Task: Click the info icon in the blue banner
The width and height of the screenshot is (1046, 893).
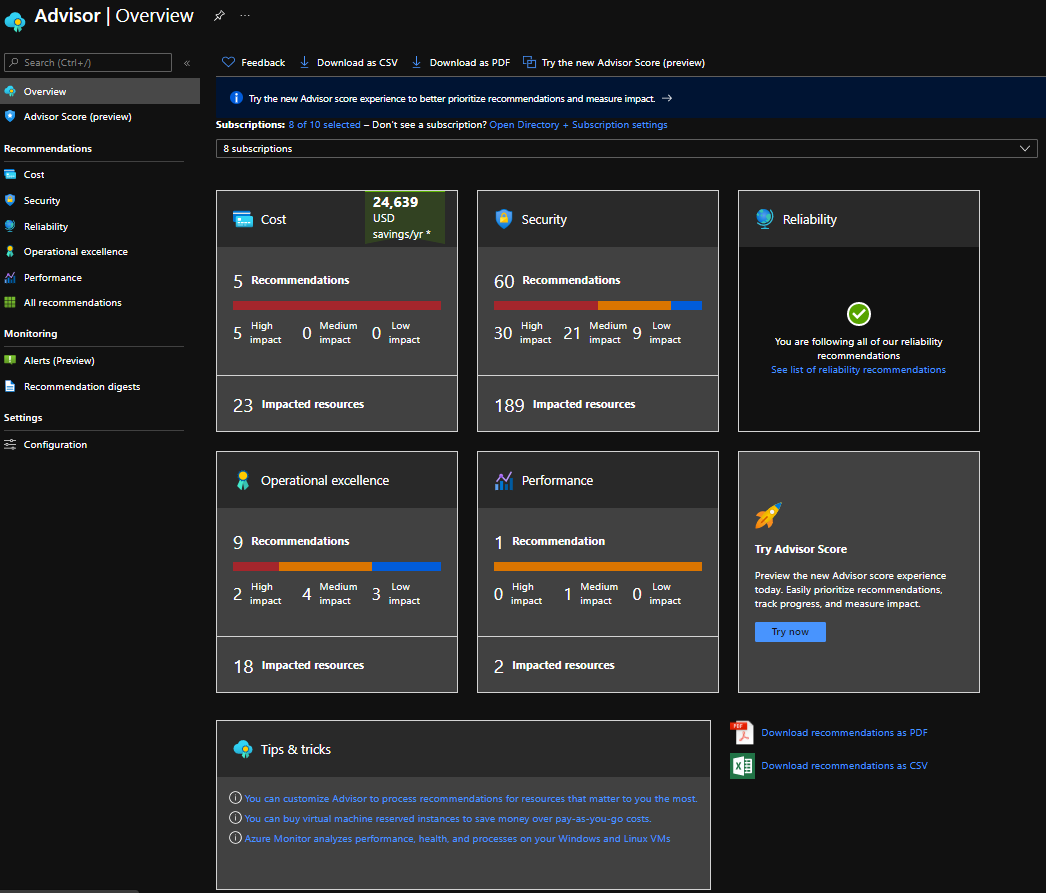Action: (236, 97)
